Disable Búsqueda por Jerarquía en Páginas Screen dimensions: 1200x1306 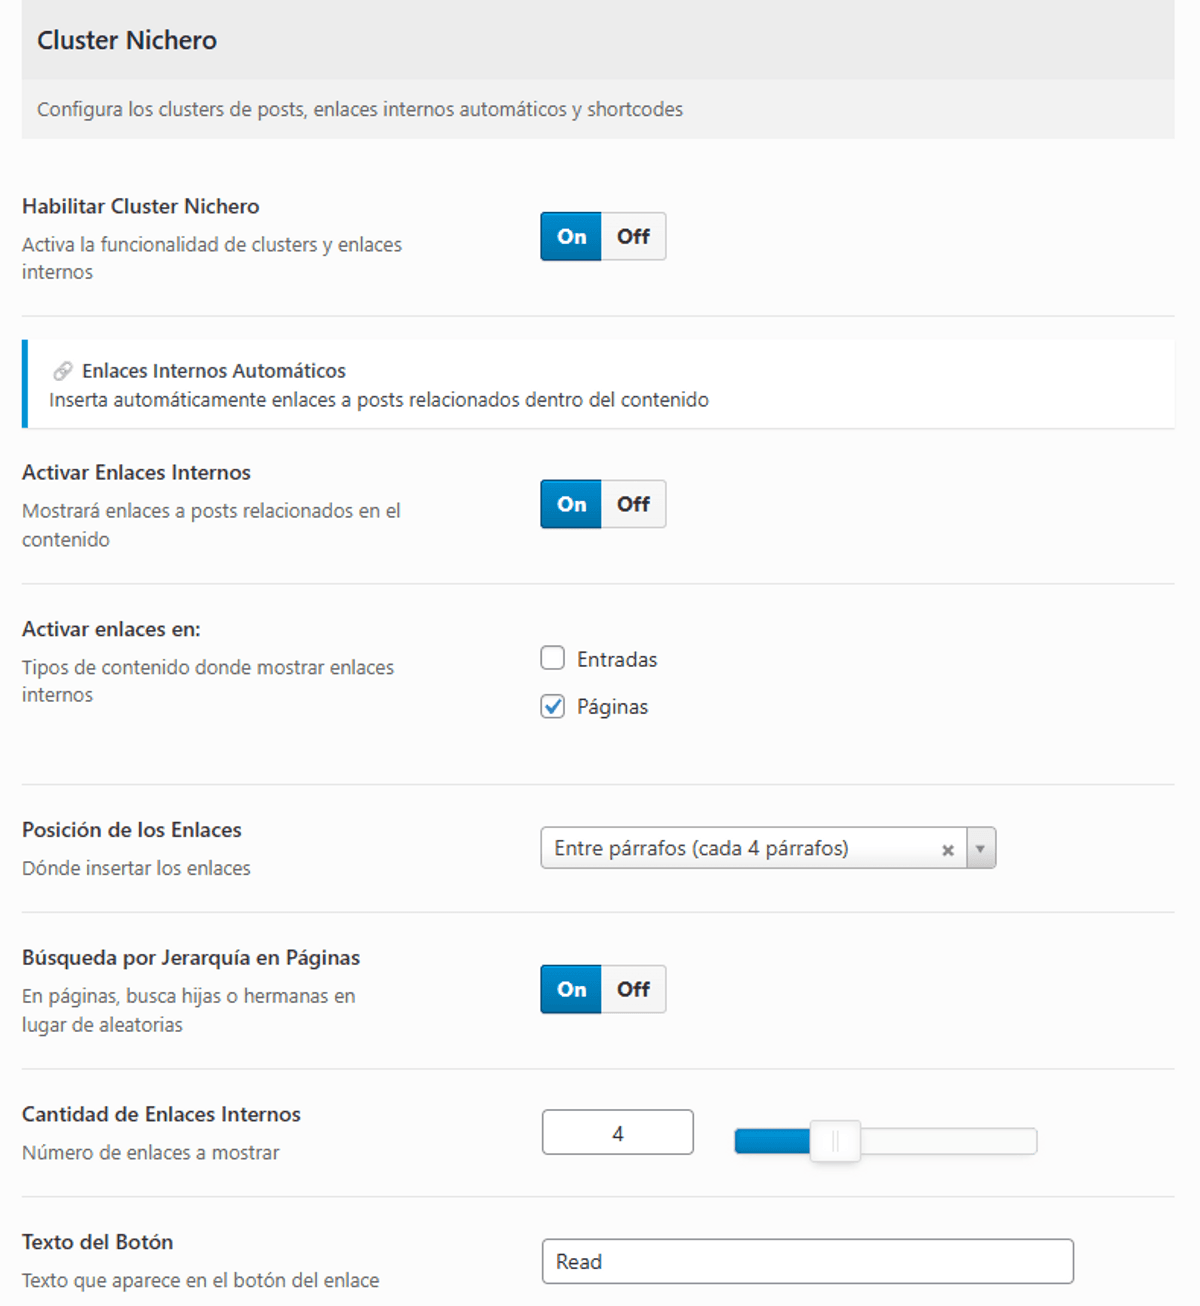click(x=633, y=989)
